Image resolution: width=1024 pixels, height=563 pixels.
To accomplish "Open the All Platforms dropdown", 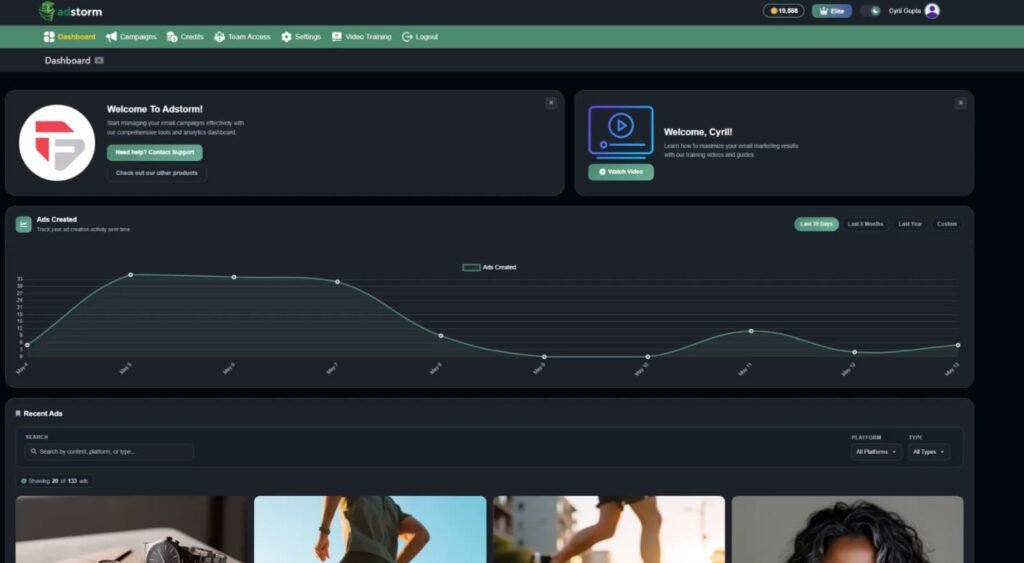I will tap(876, 452).
